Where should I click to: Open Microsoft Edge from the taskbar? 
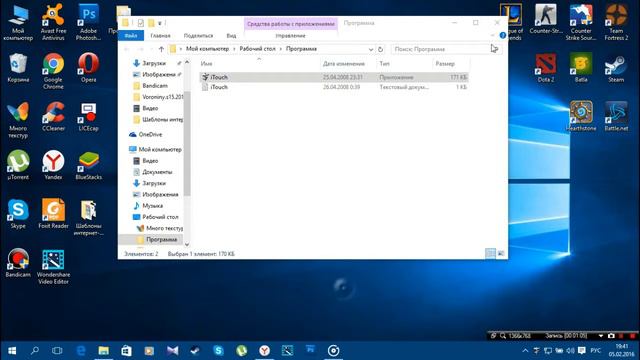click(81, 351)
